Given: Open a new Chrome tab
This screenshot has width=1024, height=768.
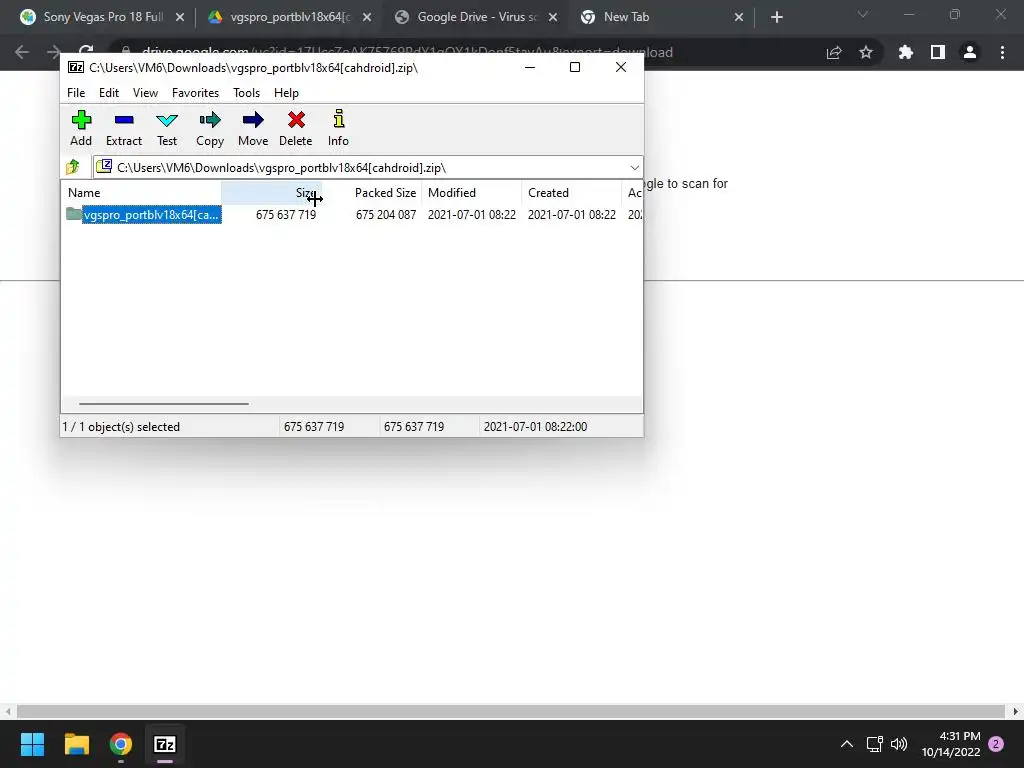Looking at the screenshot, I should point(776,17).
